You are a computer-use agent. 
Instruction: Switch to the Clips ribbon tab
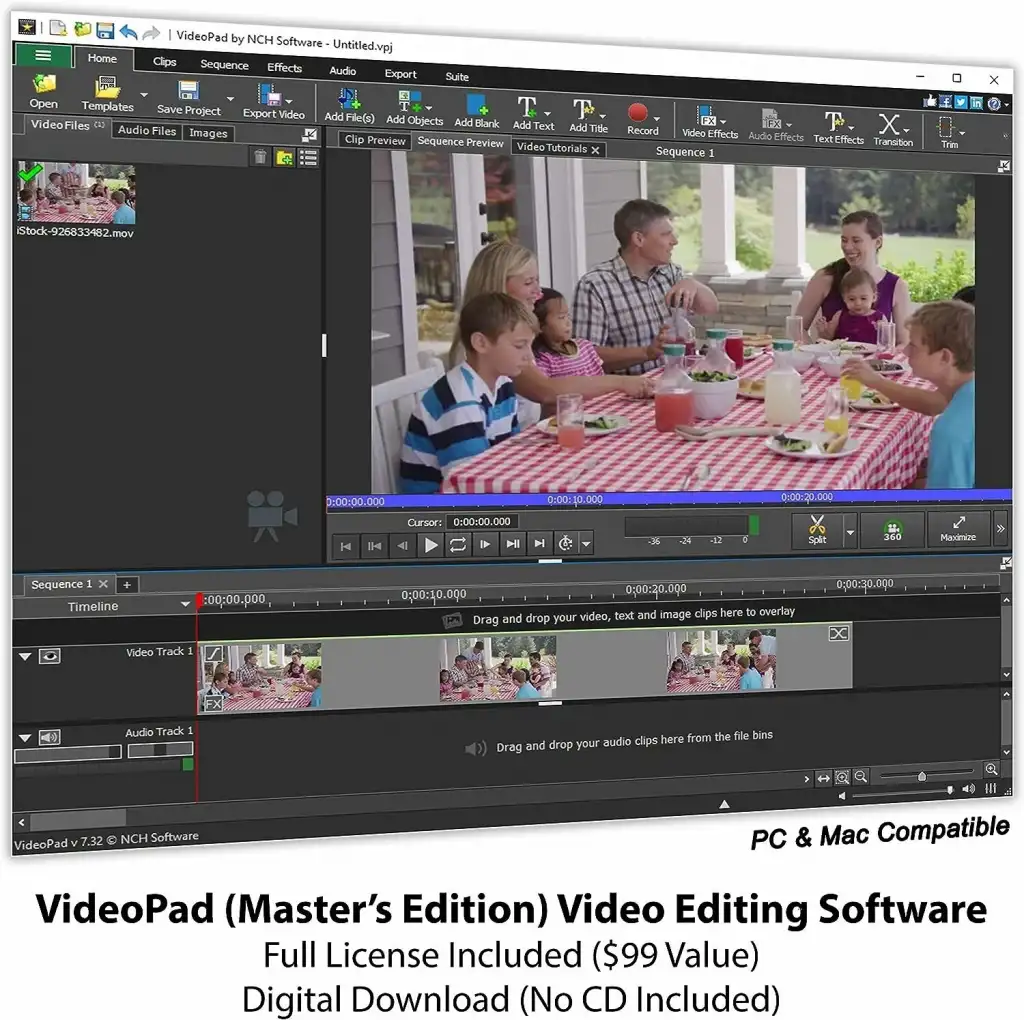(x=165, y=61)
